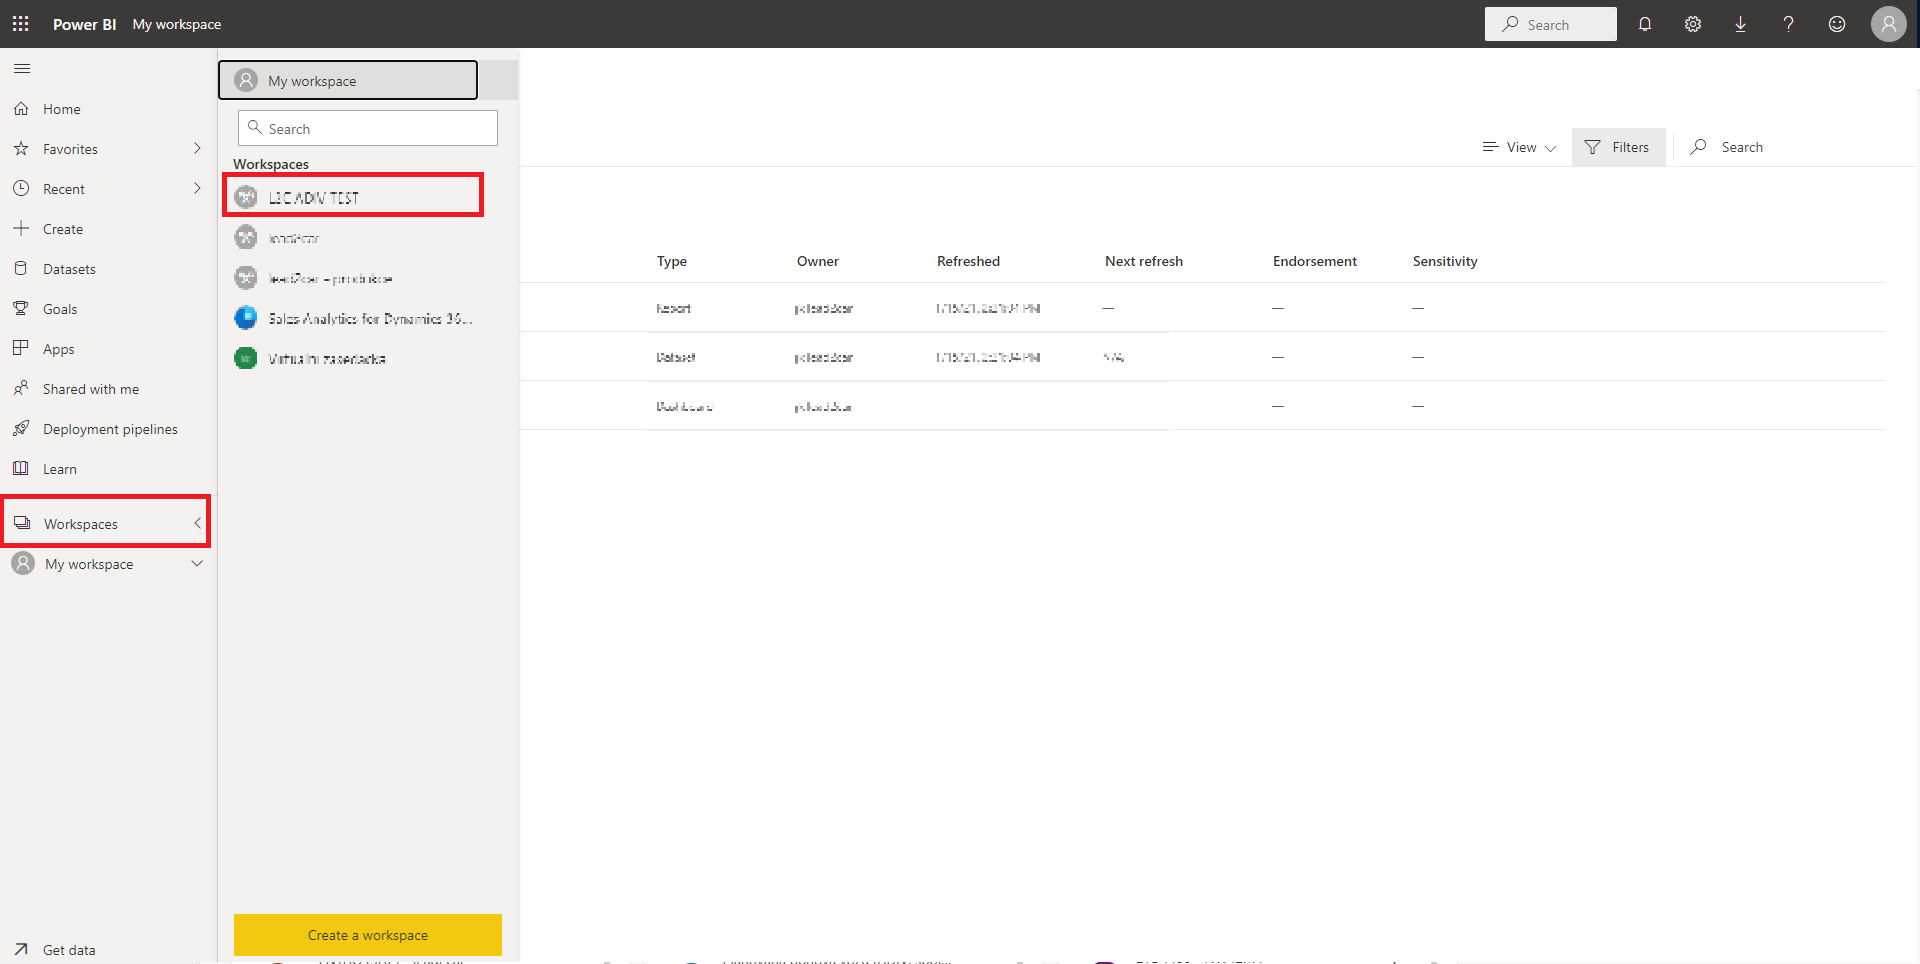Open the help question mark icon
The height and width of the screenshot is (964, 1920).
[x=1788, y=24]
